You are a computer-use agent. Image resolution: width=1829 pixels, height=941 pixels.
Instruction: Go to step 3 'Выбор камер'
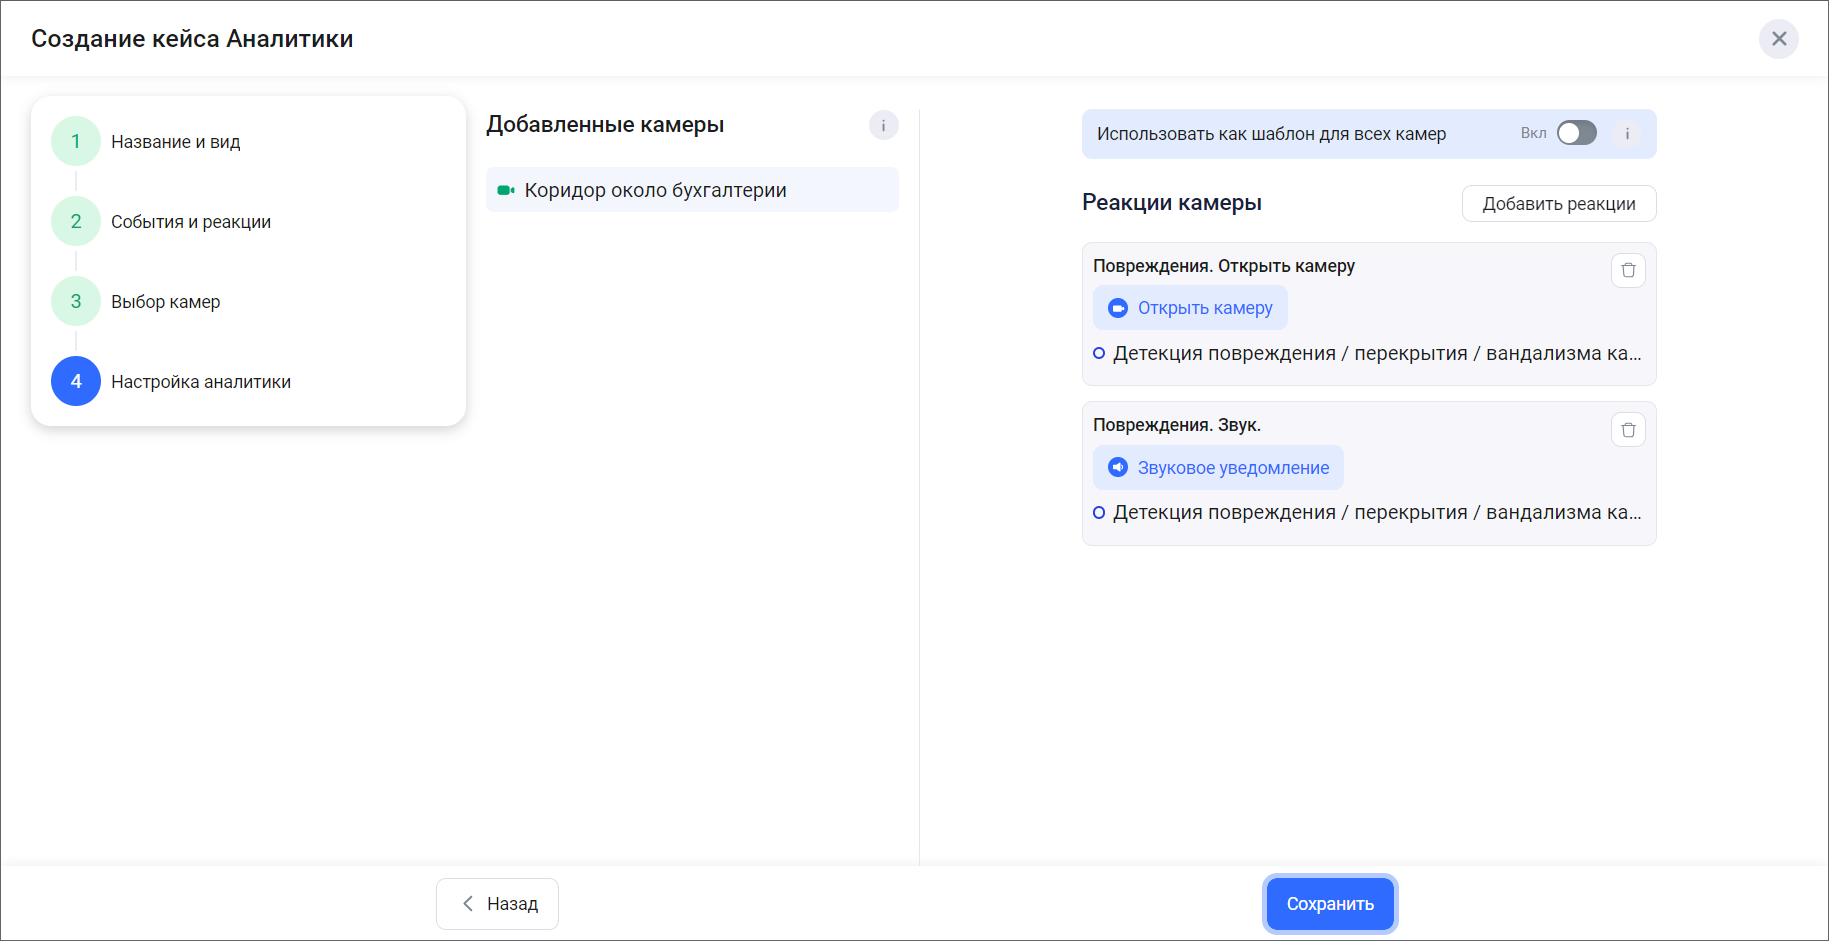point(136,301)
